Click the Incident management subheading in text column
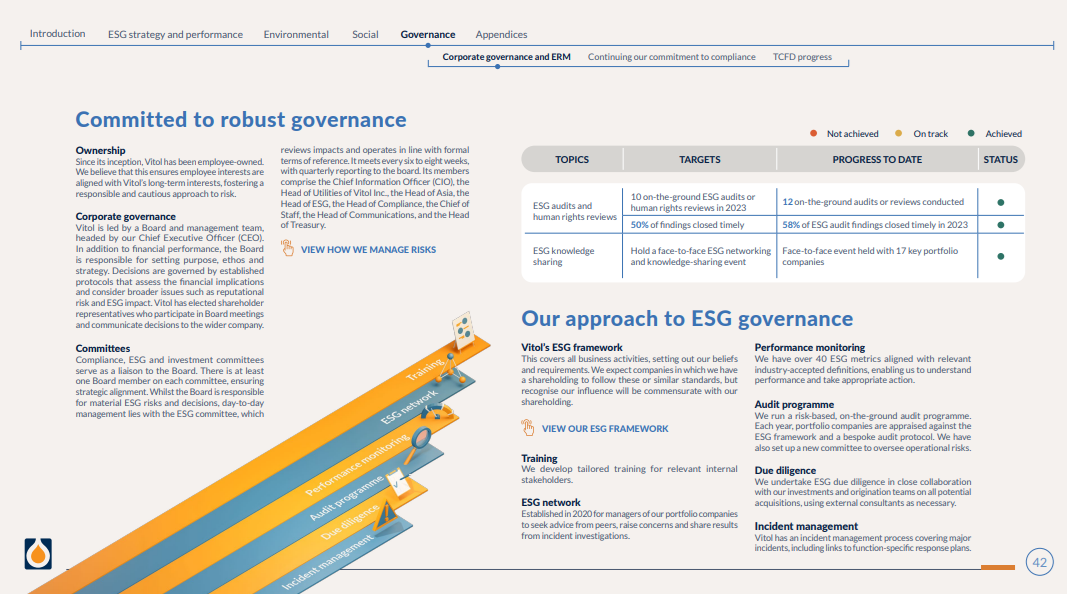The height and width of the screenshot is (594, 1067). pyautogui.click(x=806, y=526)
